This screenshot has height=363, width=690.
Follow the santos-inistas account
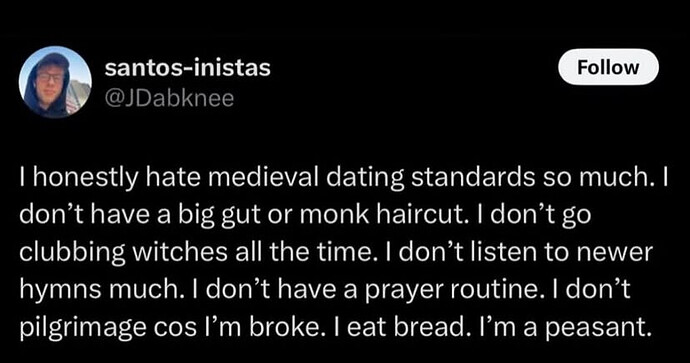point(608,67)
